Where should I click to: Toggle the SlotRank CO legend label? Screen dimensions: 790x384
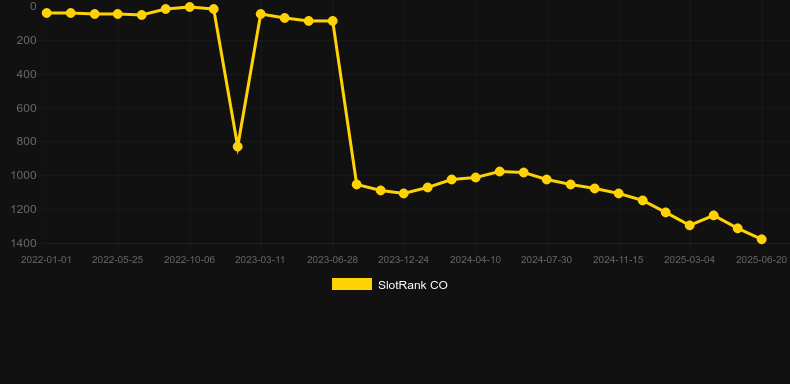coord(413,285)
